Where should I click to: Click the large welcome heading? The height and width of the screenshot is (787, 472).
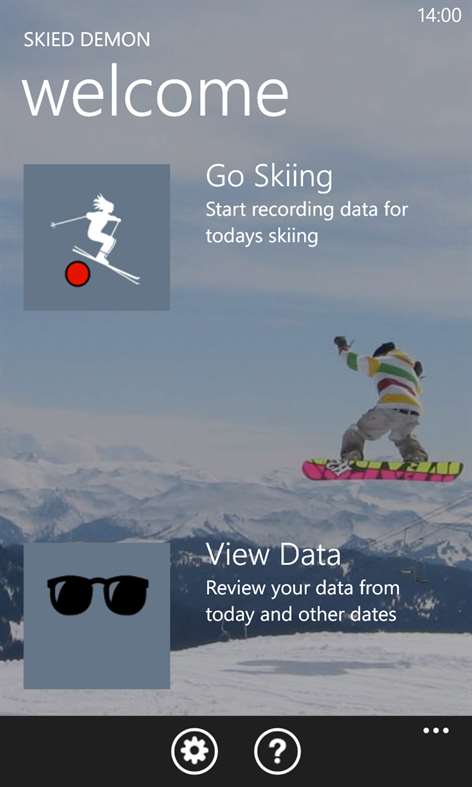[x=155, y=93]
